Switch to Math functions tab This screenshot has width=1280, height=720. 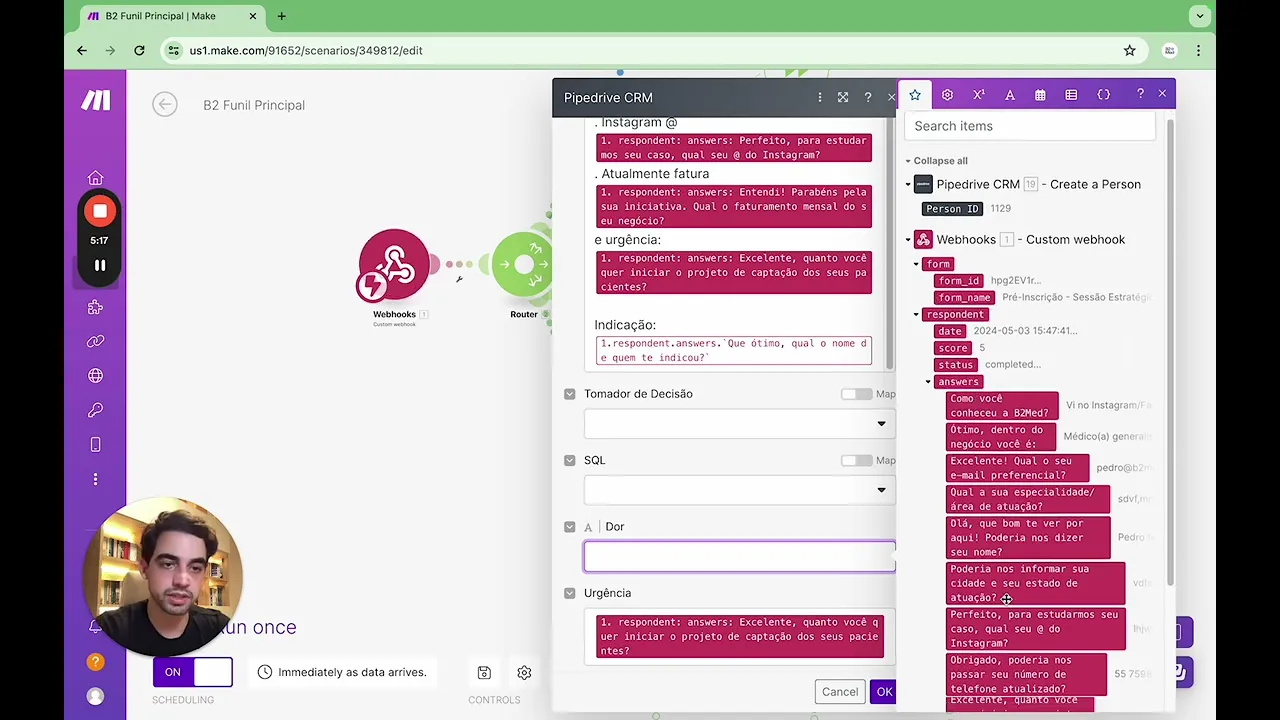978,95
